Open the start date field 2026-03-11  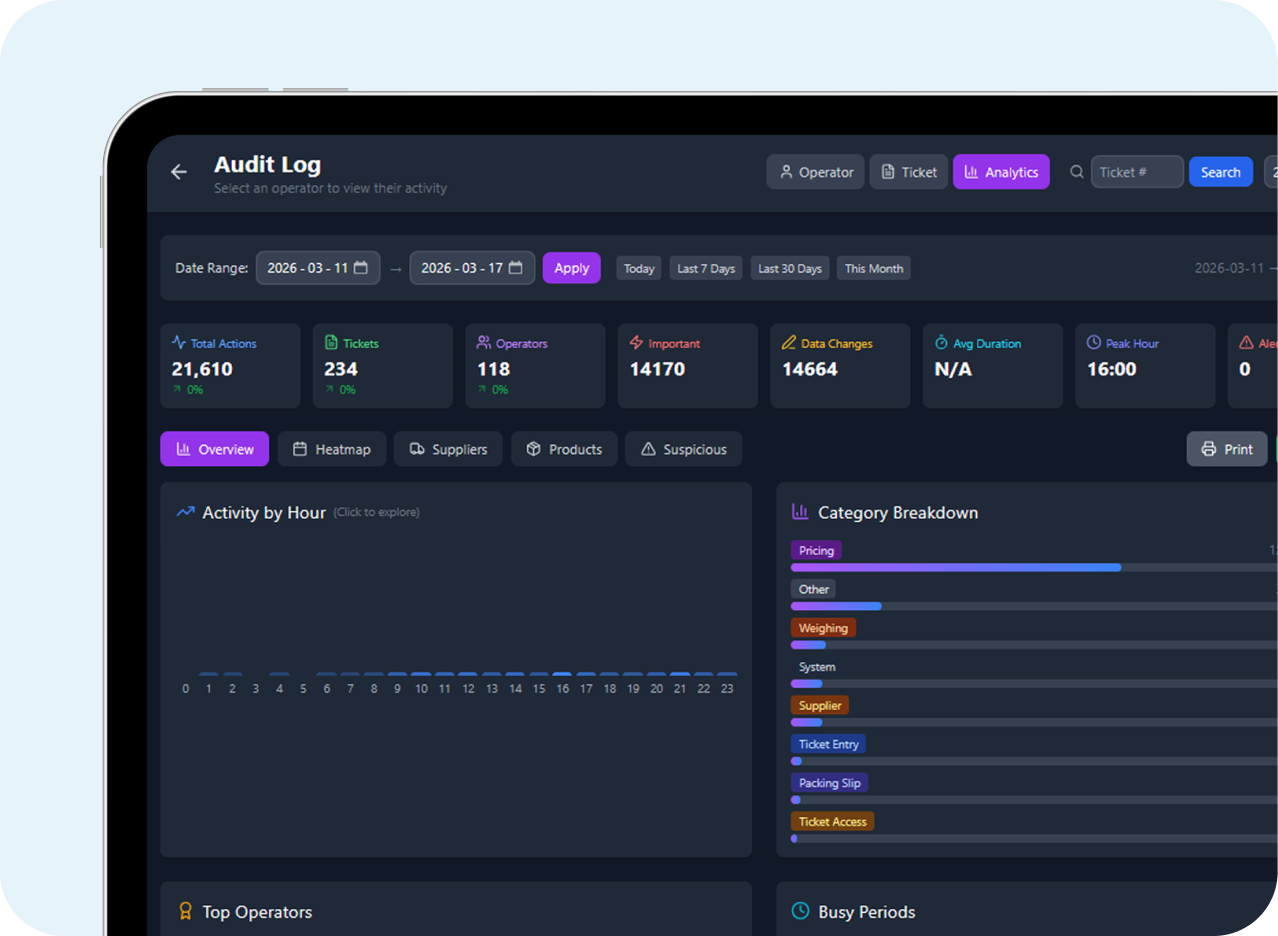pos(318,268)
